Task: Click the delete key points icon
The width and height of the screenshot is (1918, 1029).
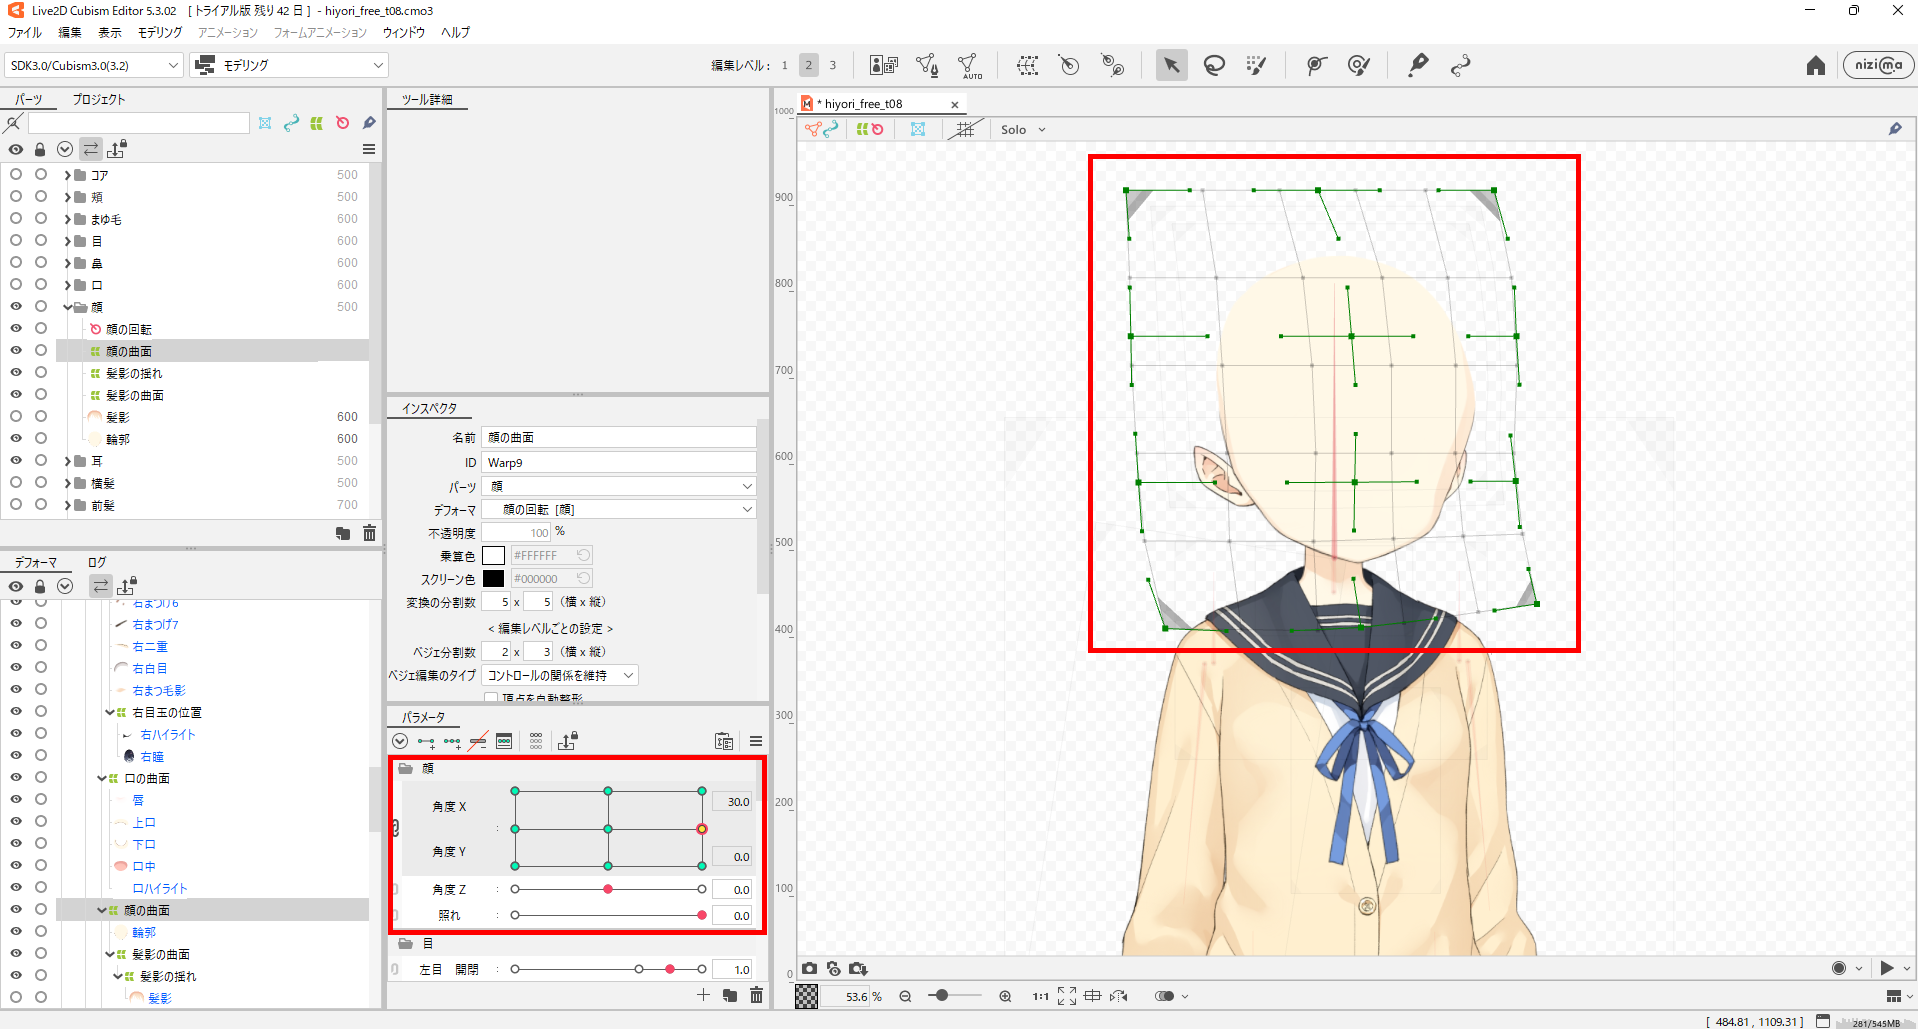Action: tap(478, 741)
